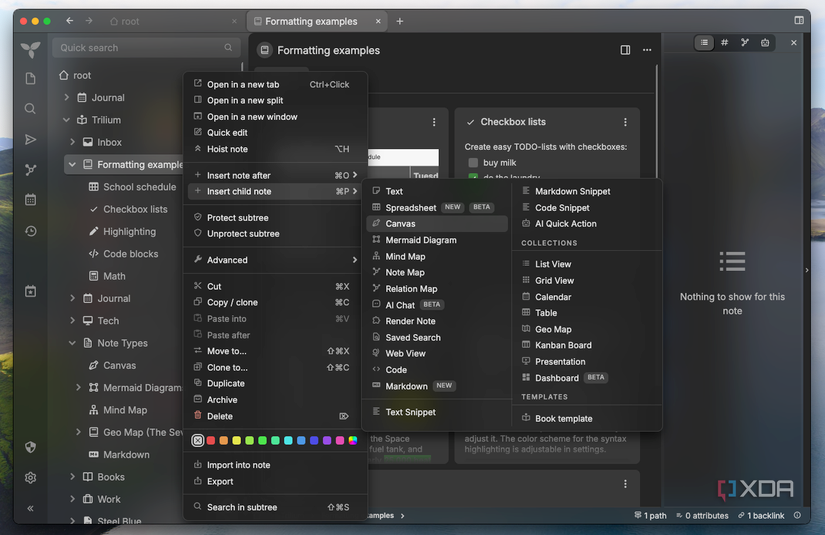Screen dimensions: 825x535
Task: Open the search icon in left launcher
Action: pos(31,109)
